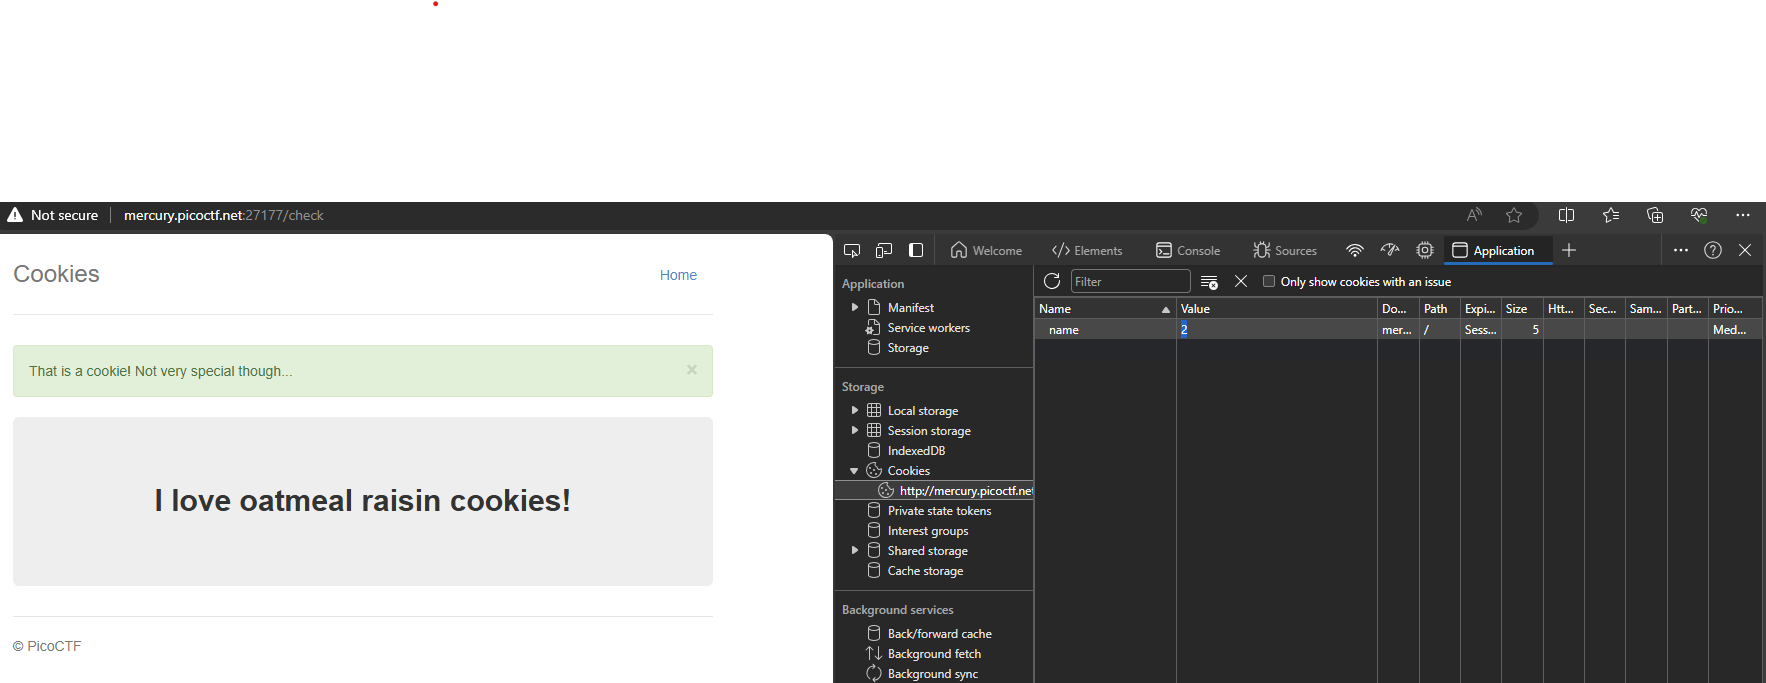
Task: Click the refresh cookies icon
Action: 1052,281
